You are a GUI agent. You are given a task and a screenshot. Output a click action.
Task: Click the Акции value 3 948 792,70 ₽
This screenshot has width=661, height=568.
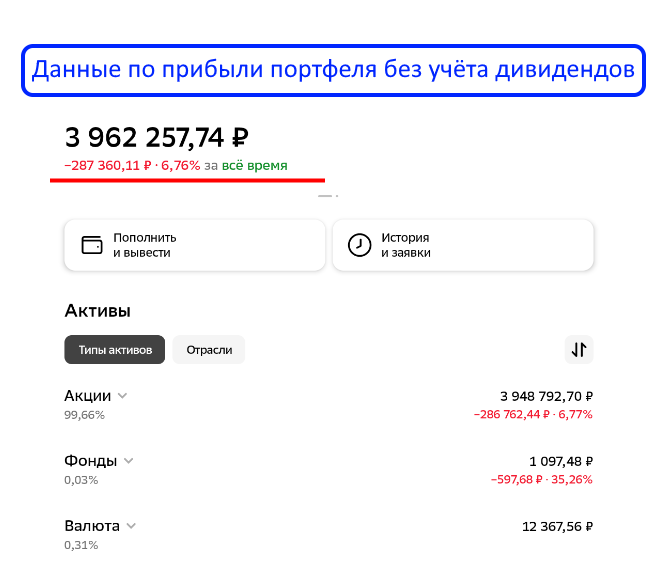tap(546, 396)
